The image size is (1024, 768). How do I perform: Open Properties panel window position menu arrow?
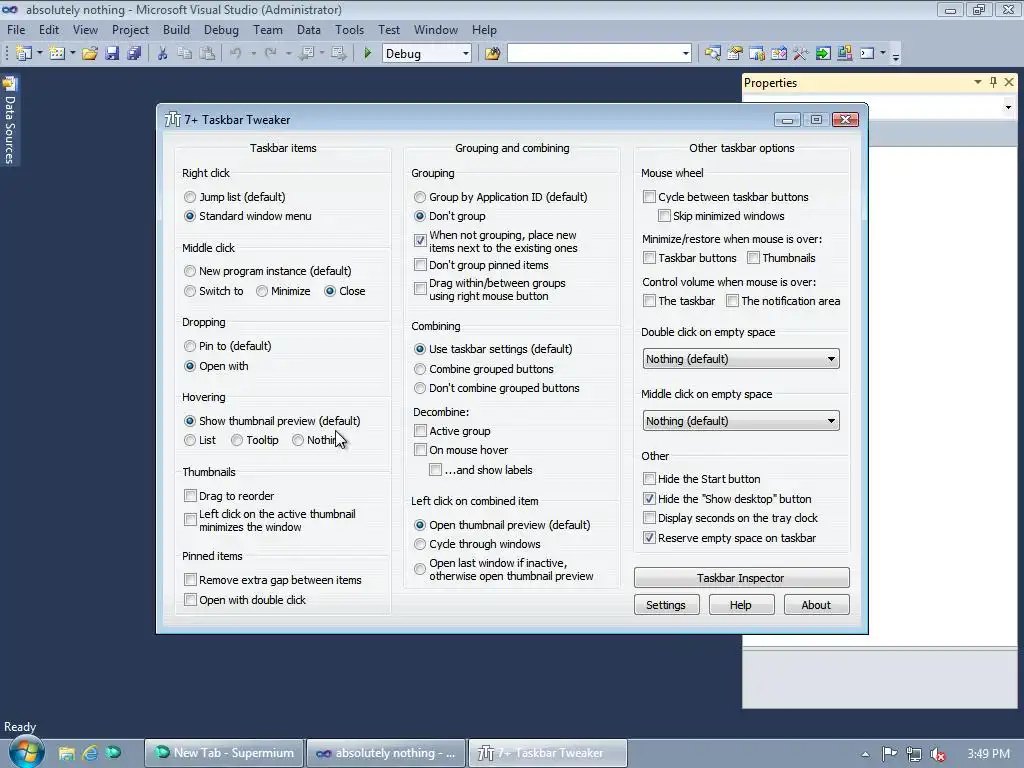click(x=978, y=82)
